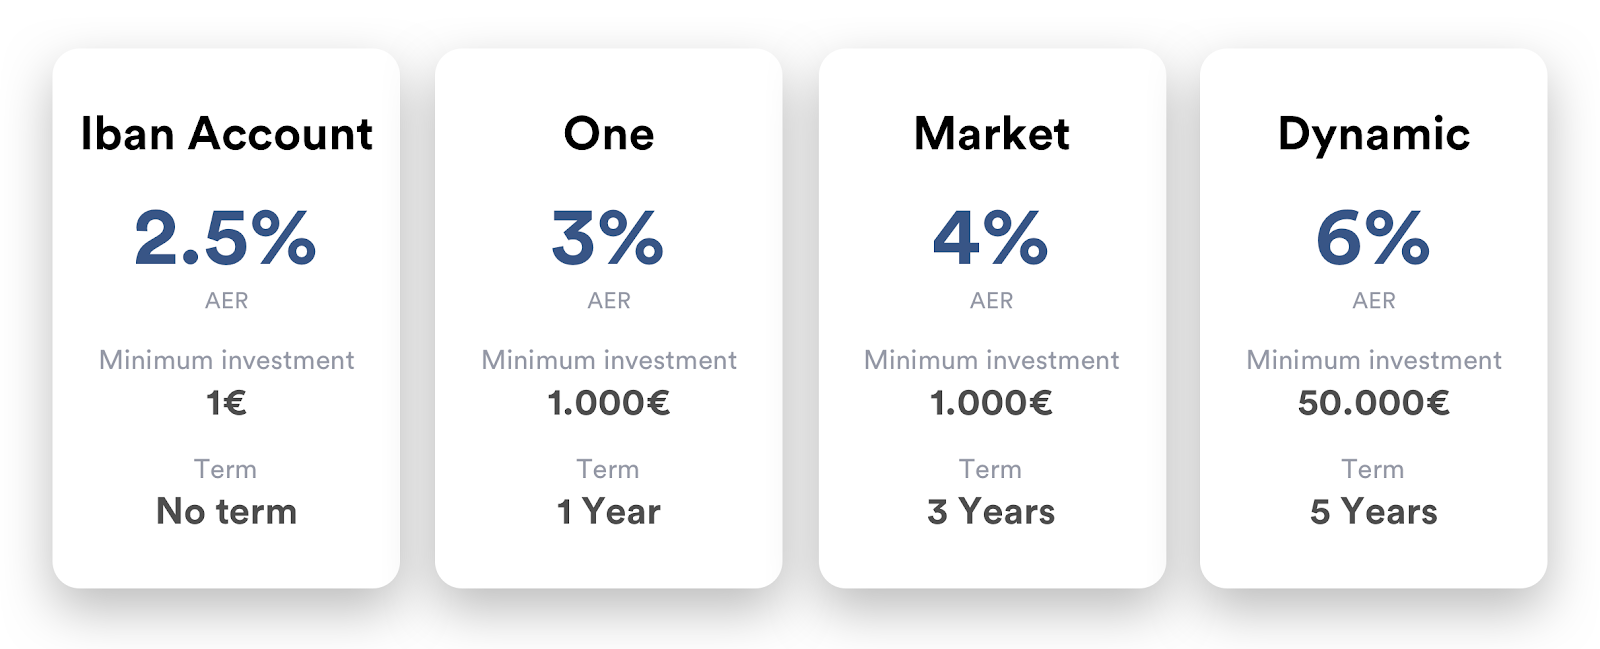
Task: Click the Term label in Market card
Action: (991, 469)
